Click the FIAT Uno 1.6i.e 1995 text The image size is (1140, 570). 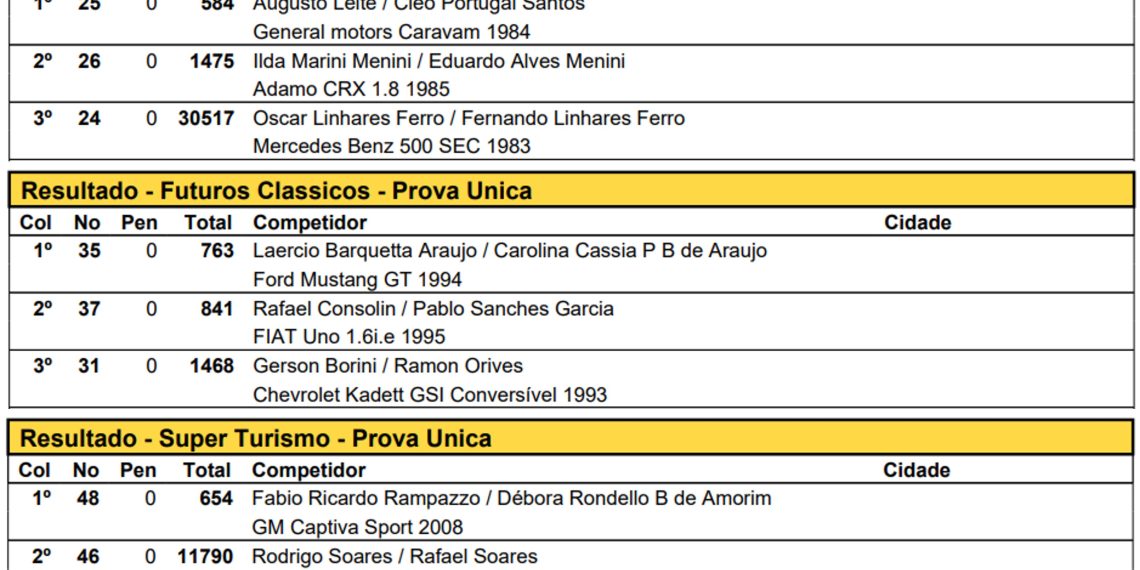point(349,337)
